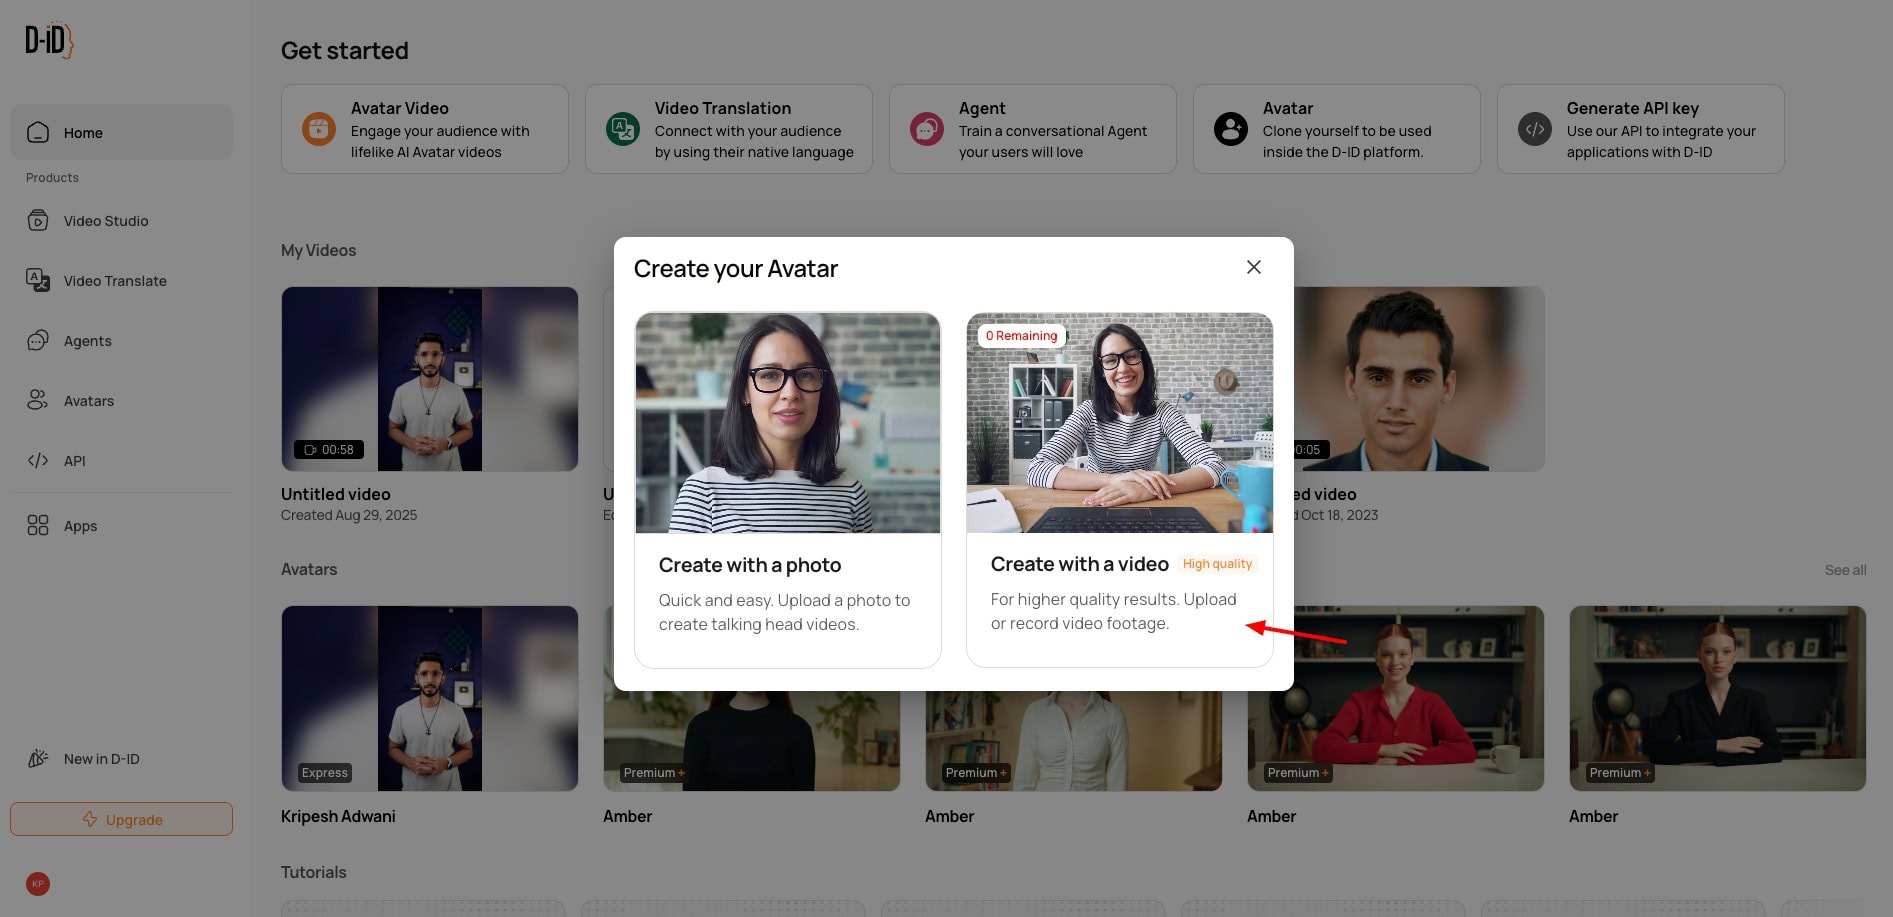Choose Create with a photo option

788,490
